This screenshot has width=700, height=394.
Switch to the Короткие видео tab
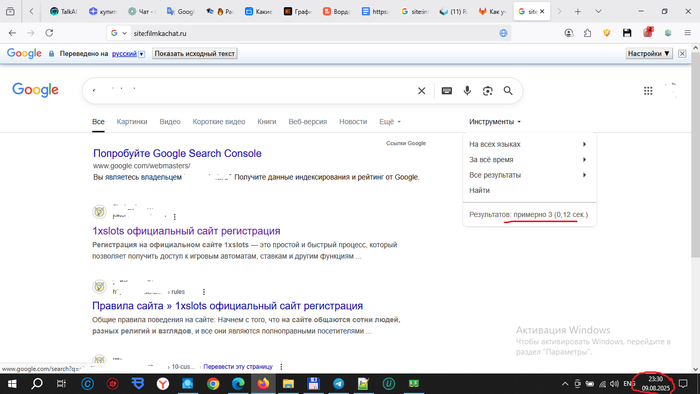[219, 122]
